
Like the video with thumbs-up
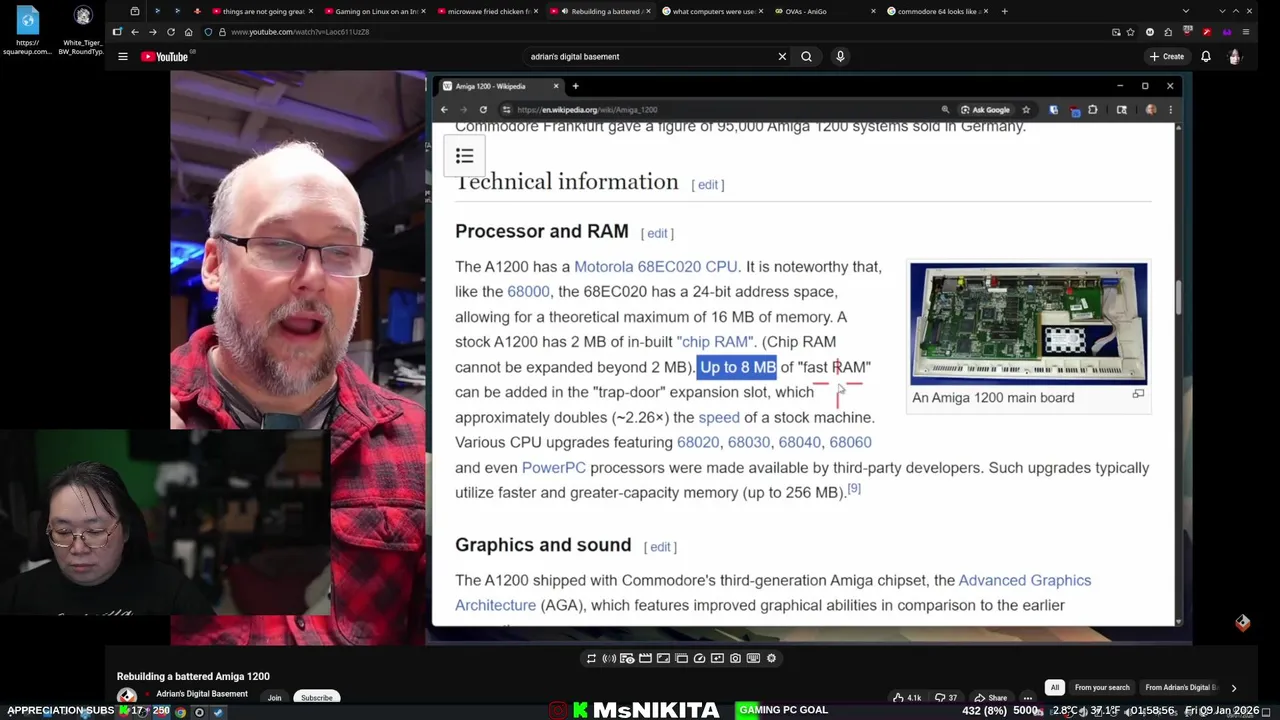tap(907, 697)
